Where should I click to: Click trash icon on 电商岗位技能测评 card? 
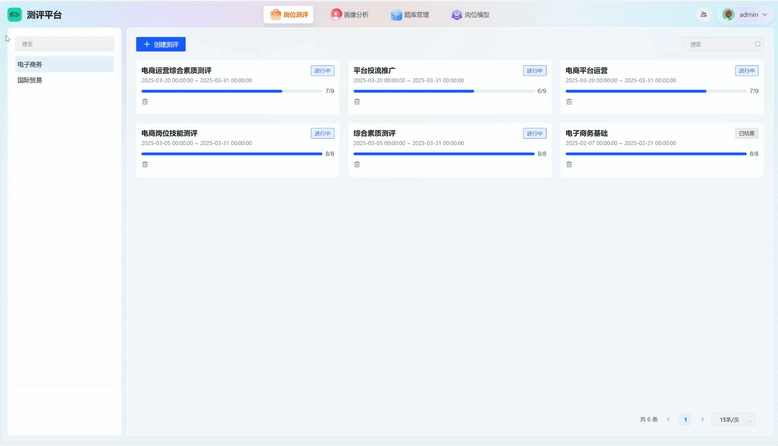coord(145,165)
